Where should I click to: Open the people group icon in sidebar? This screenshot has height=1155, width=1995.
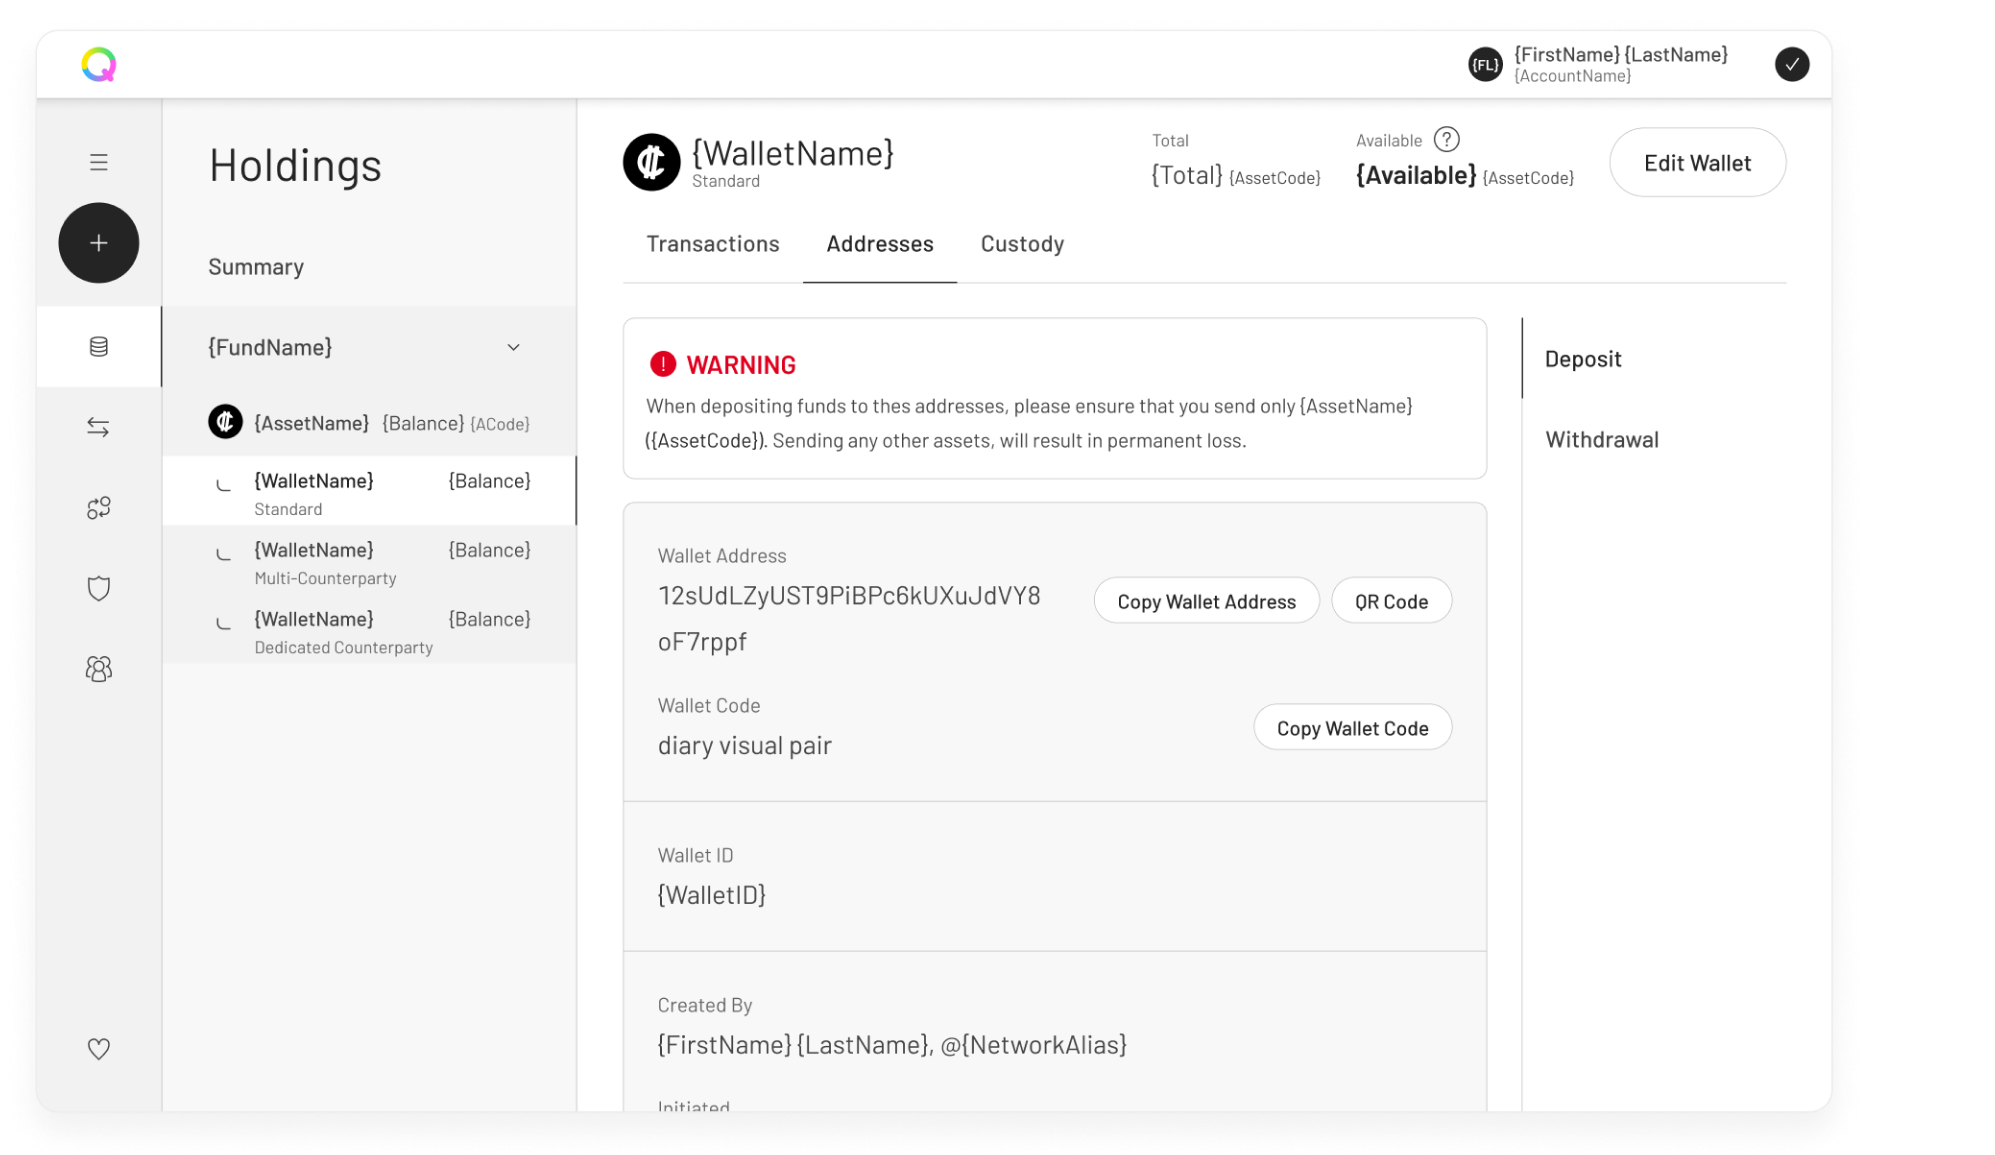tap(98, 669)
